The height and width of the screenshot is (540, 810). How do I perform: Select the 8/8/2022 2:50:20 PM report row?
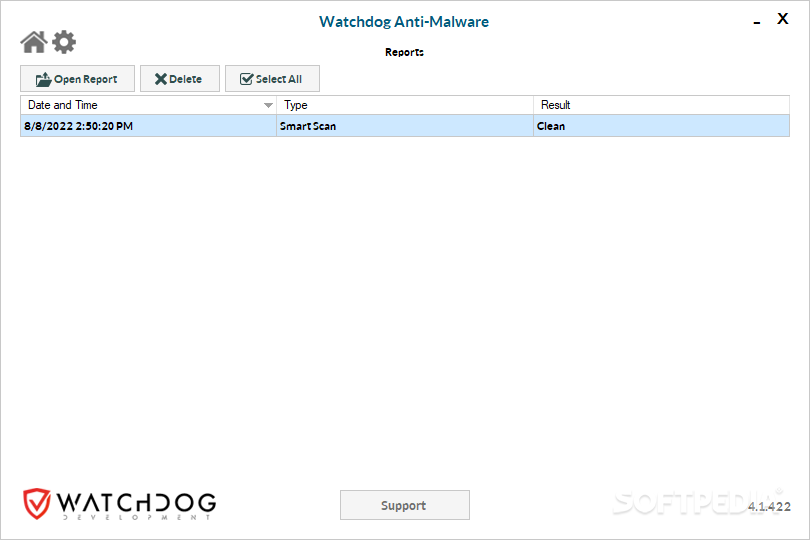pyautogui.click(x=405, y=126)
